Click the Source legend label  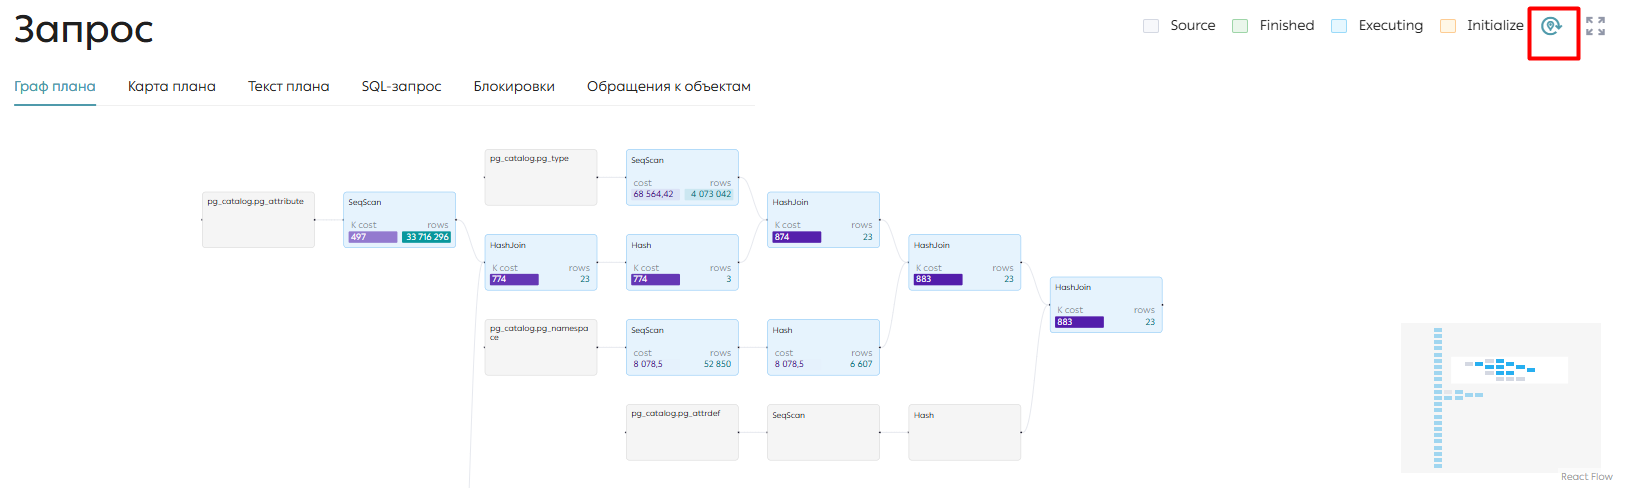1193,26
